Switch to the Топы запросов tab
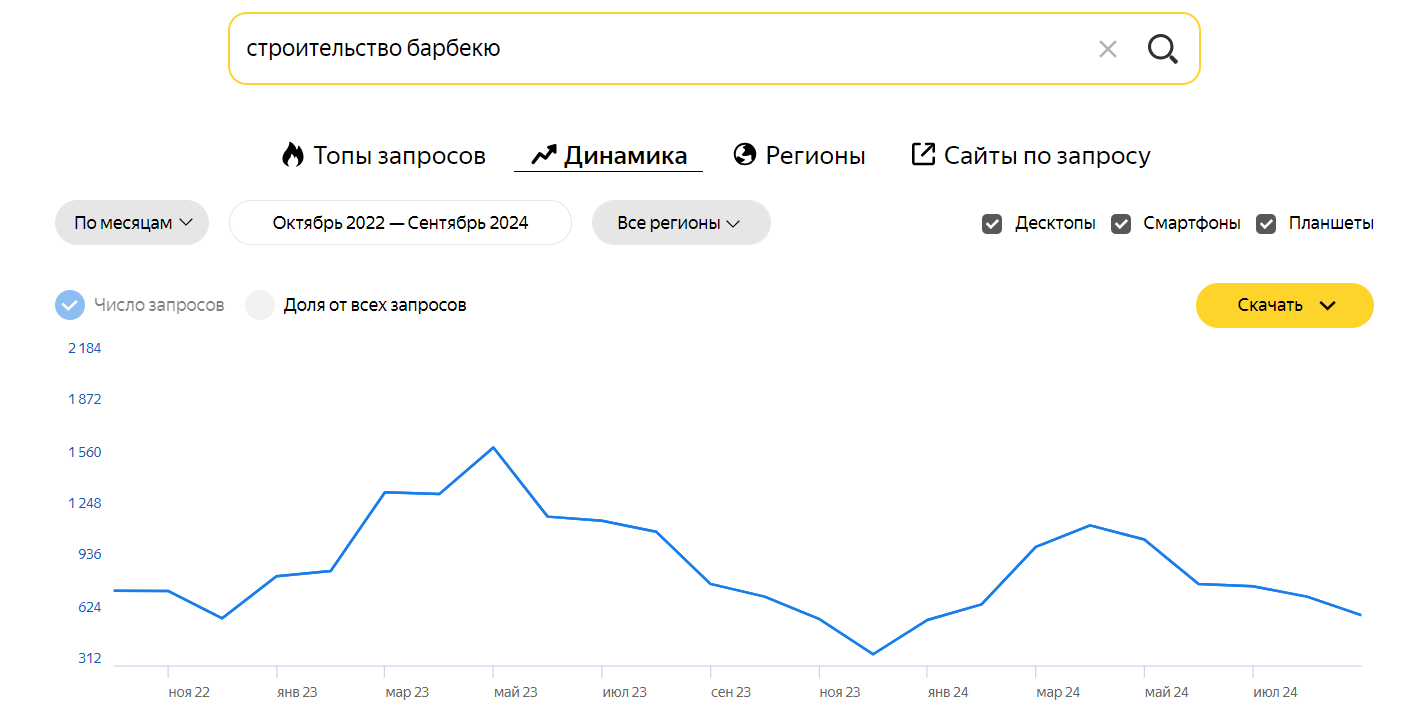Screen dimensions: 1402x725 [399, 156]
